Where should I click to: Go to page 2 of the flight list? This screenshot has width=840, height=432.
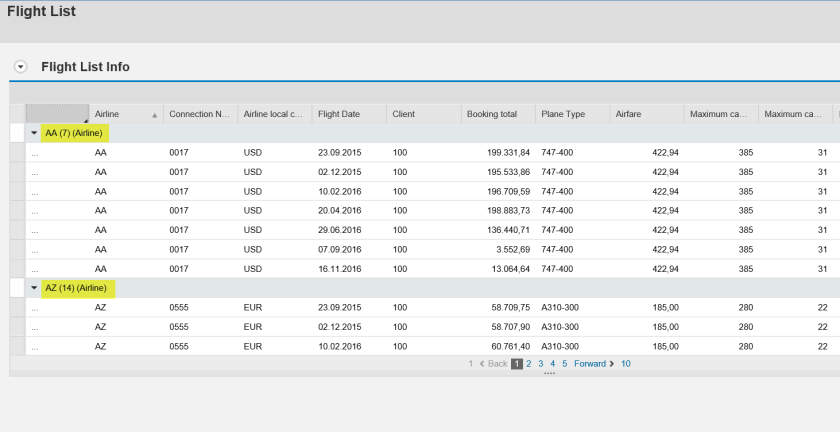[x=529, y=364]
